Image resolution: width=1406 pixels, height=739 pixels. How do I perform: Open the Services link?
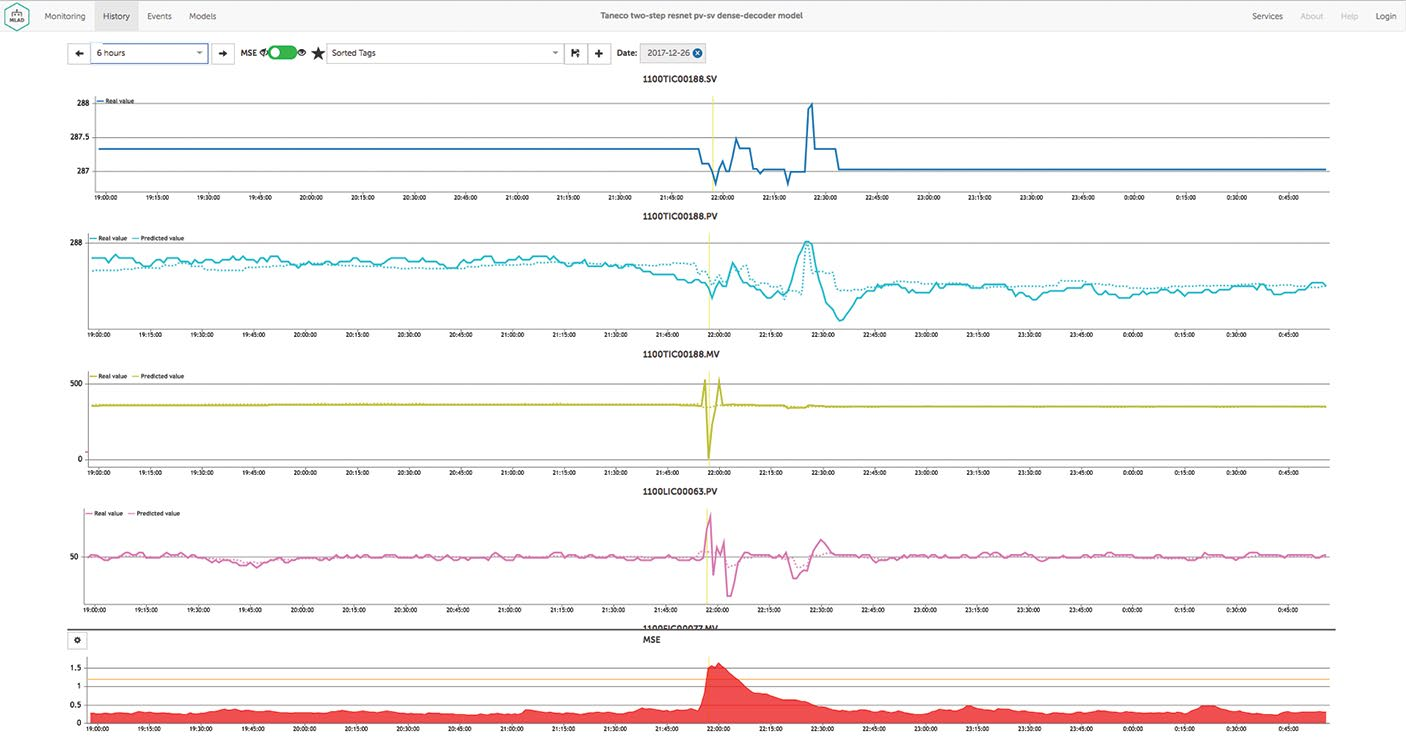click(1267, 16)
